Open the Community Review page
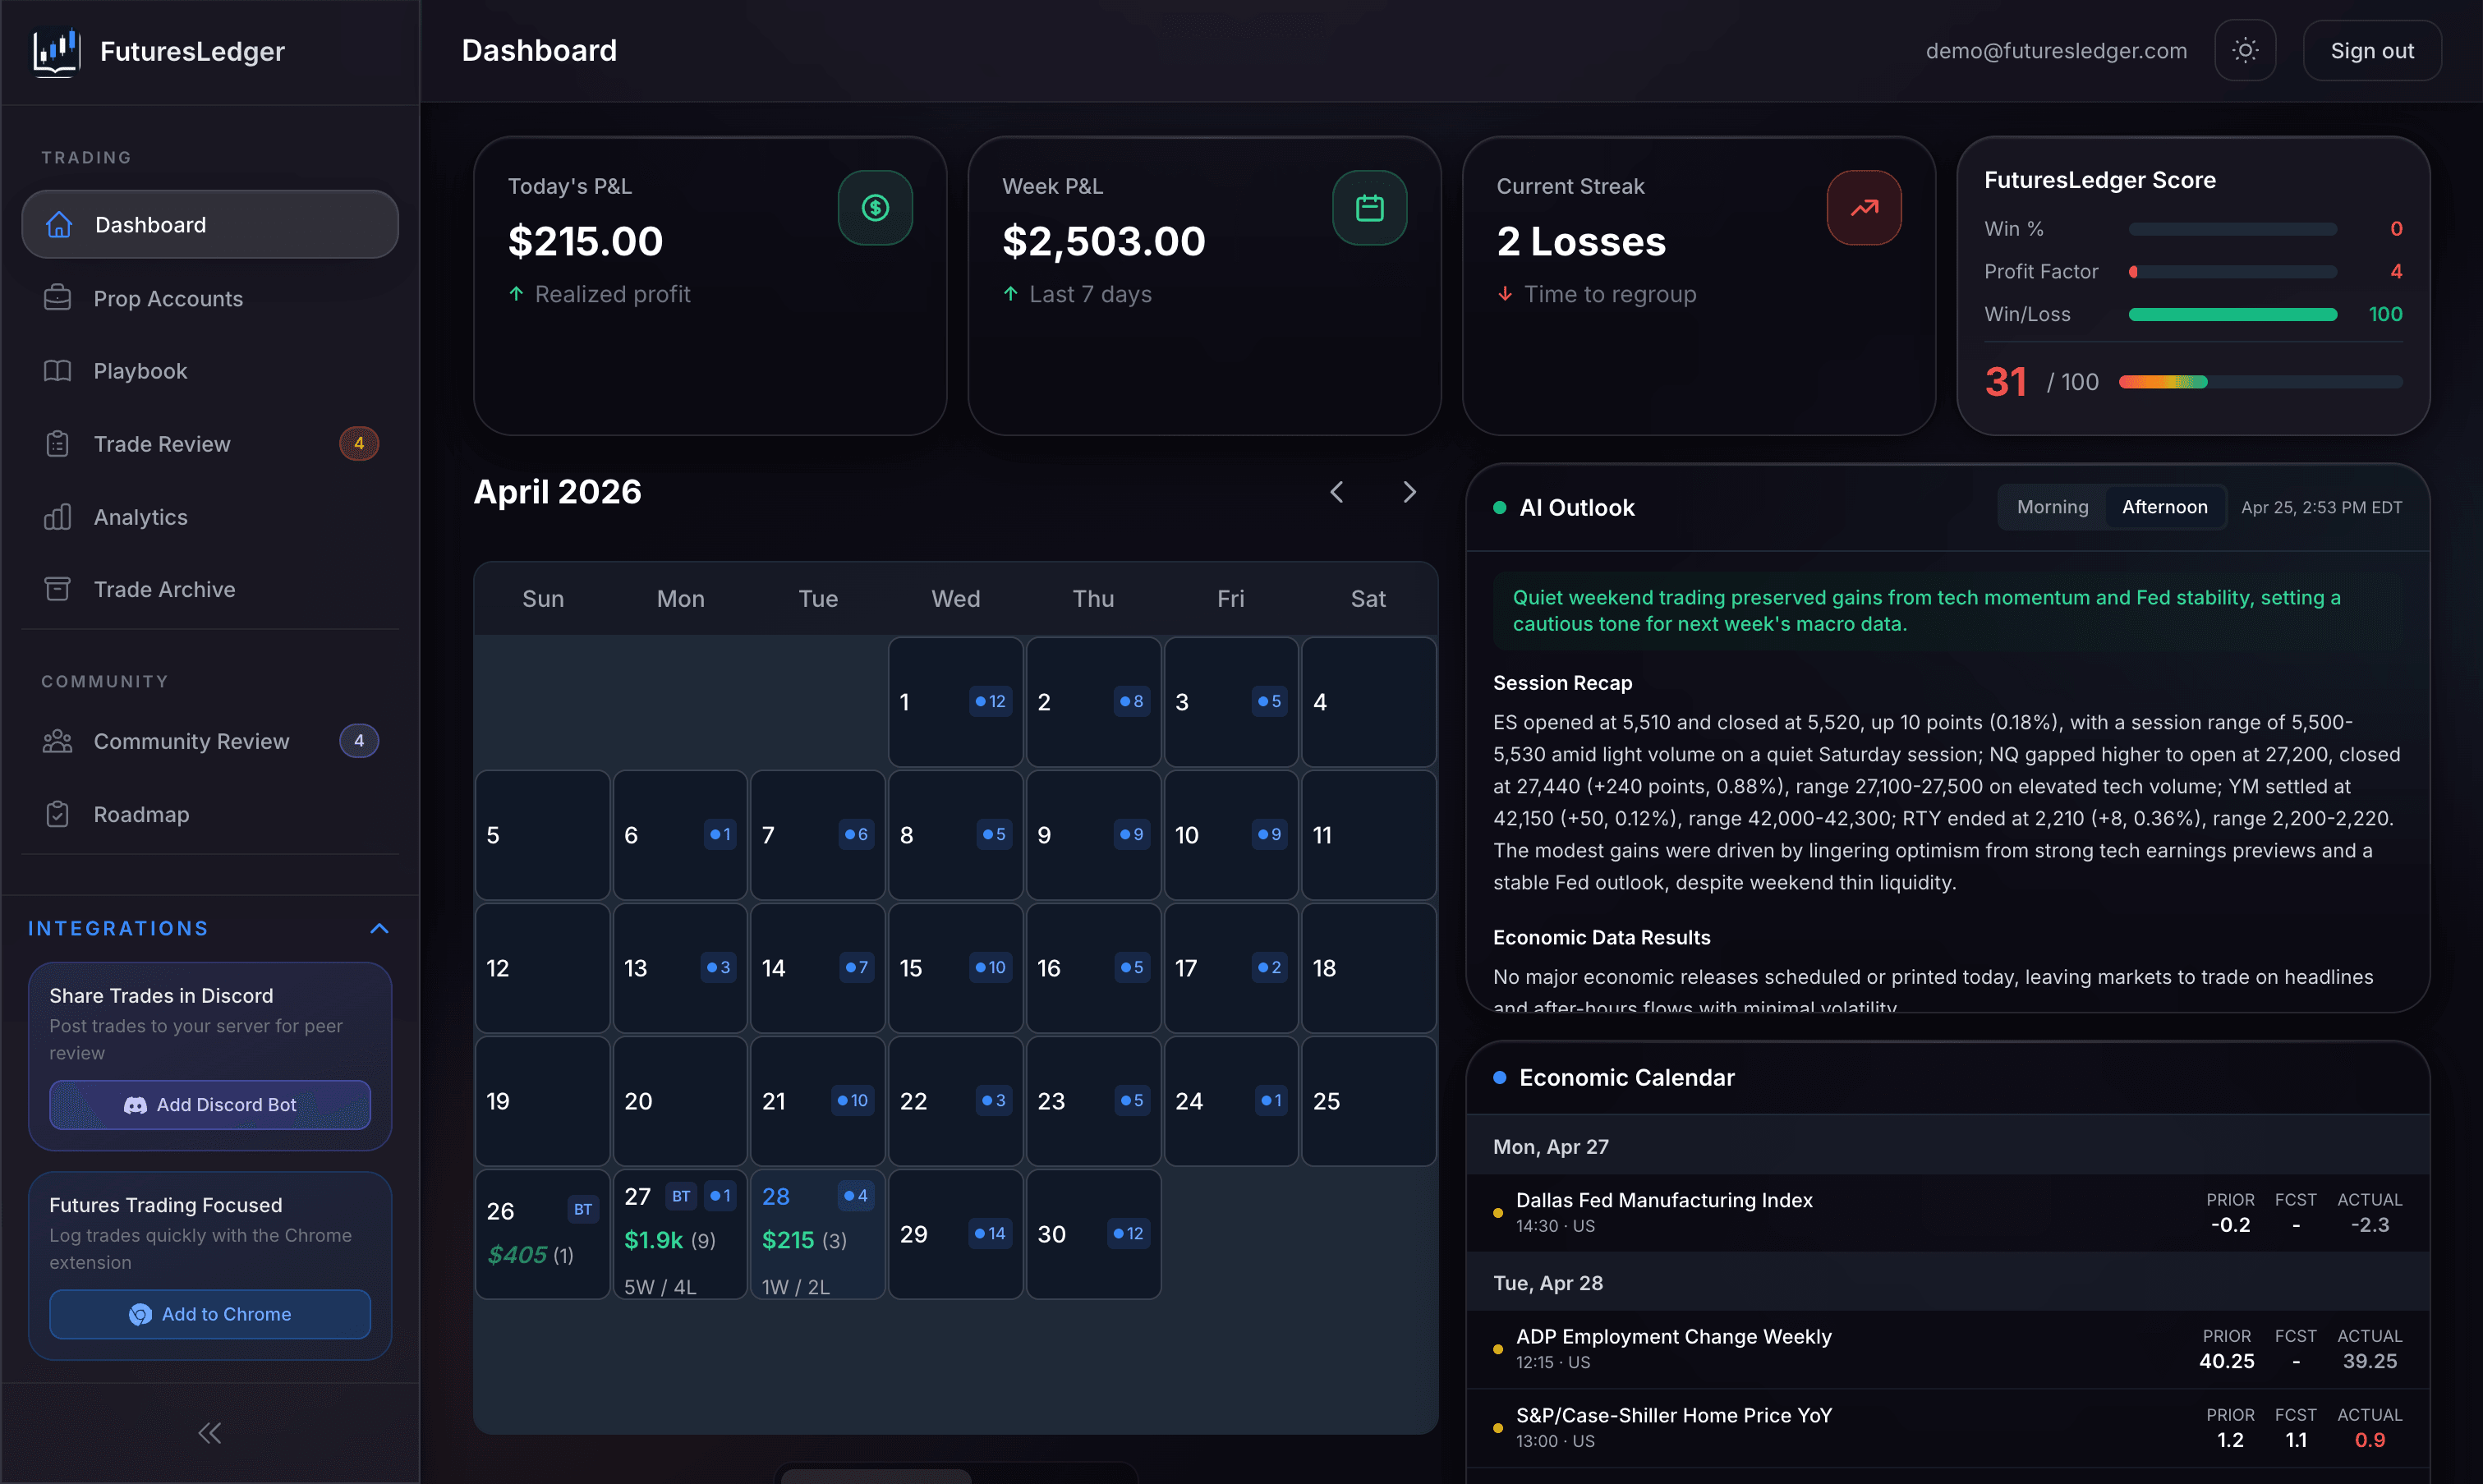 point(210,741)
